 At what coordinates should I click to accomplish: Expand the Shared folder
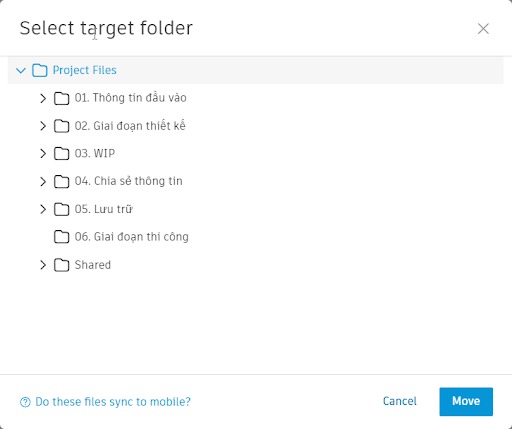click(43, 265)
